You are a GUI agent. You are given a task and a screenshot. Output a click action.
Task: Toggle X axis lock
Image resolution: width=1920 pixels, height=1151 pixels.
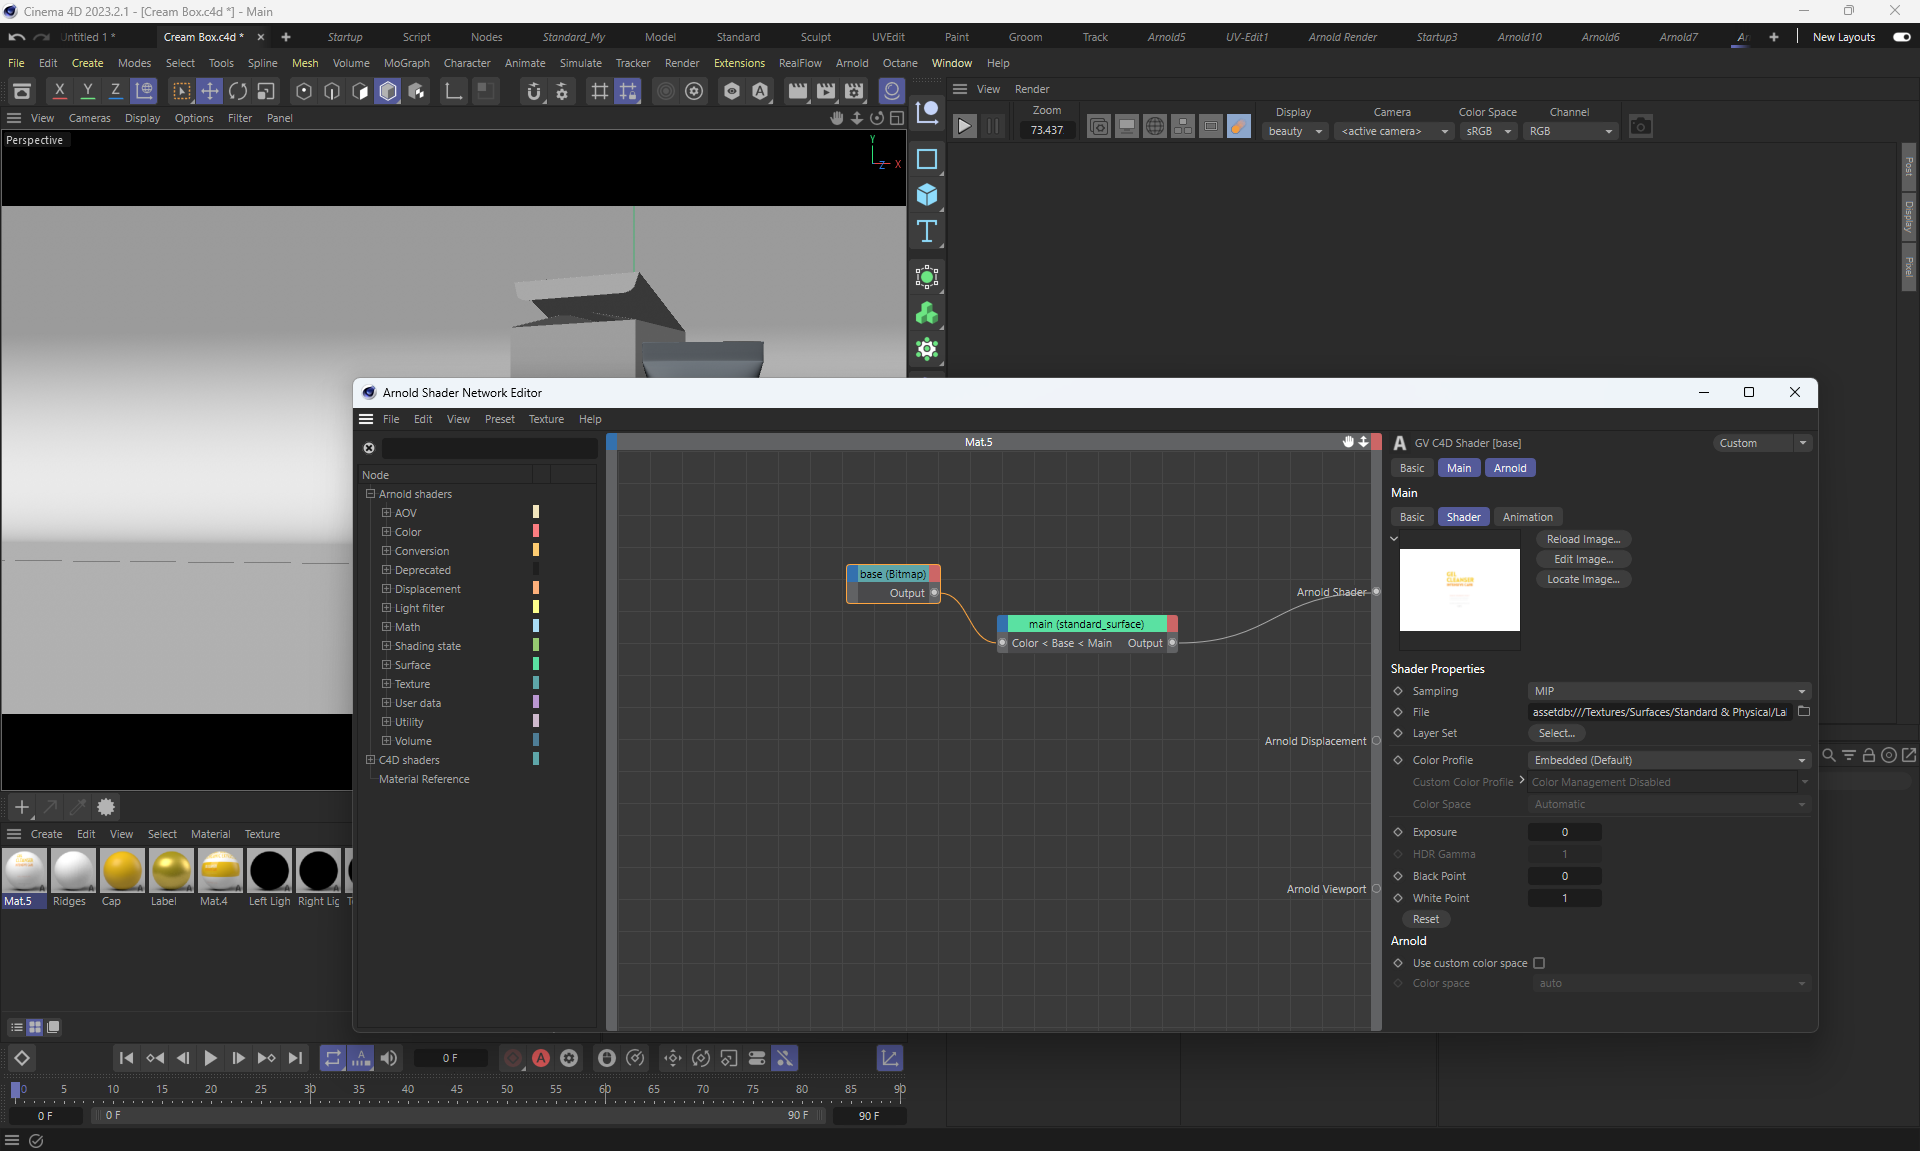[x=60, y=91]
